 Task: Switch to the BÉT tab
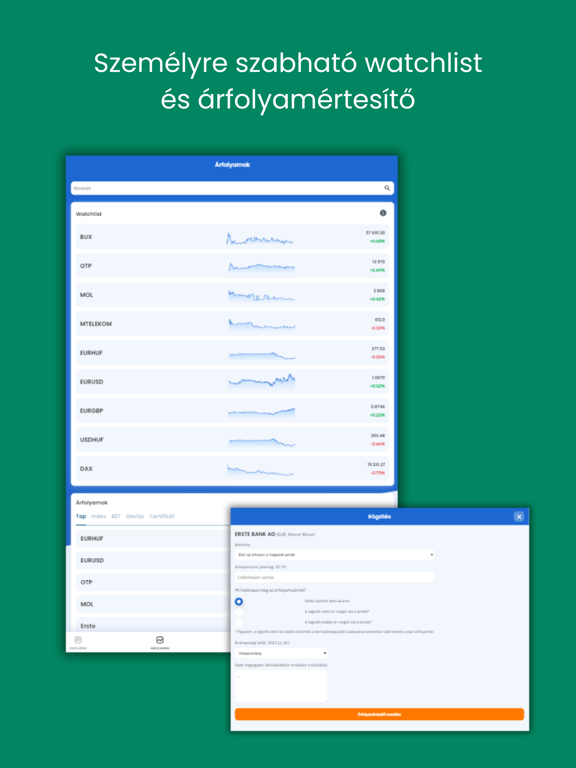tap(116, 516)
